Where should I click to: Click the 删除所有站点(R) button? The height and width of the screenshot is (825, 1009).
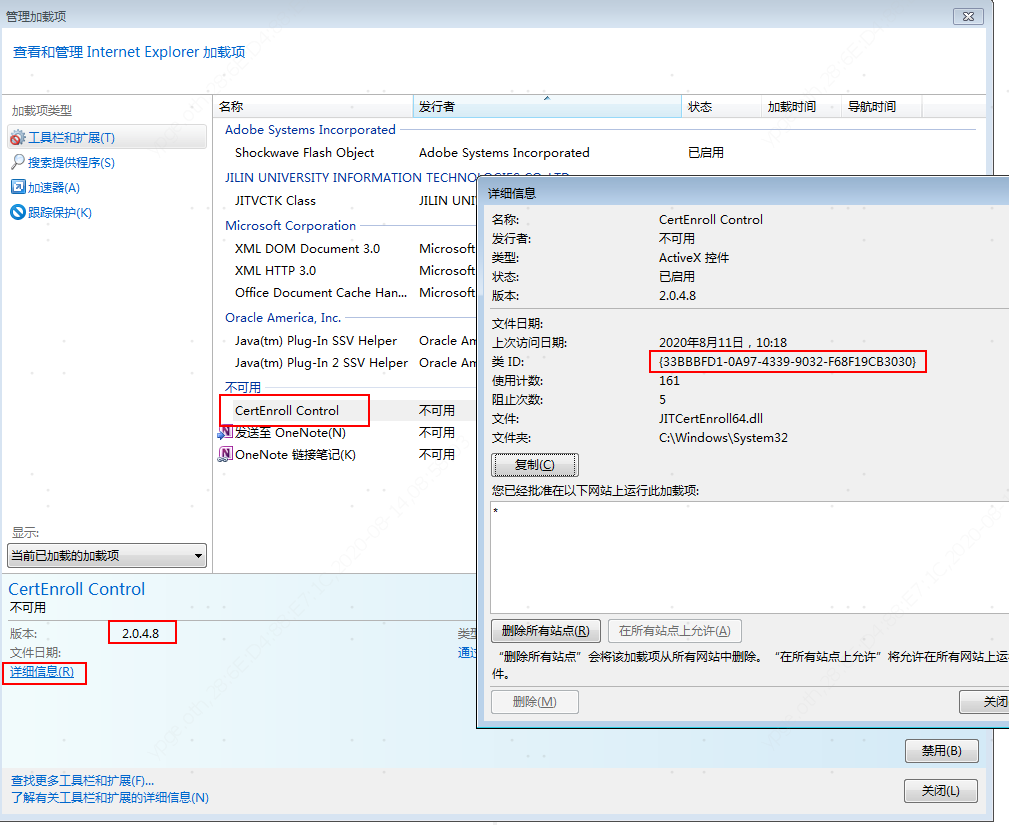[546, 631]
